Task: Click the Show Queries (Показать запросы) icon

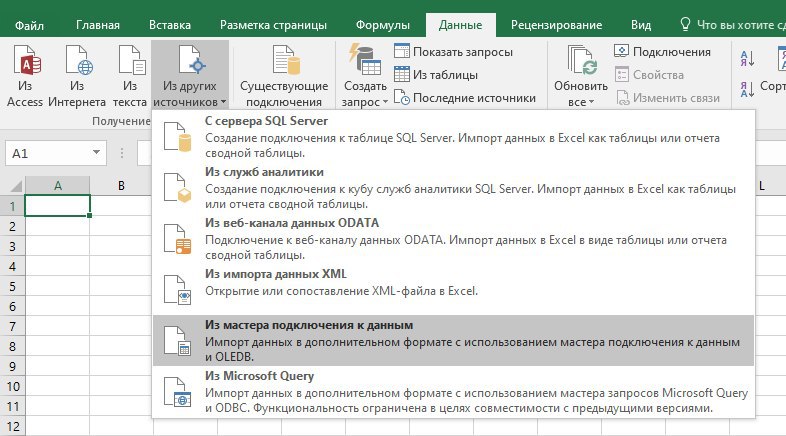Action: pyautogui.click(x=402, y=51)
